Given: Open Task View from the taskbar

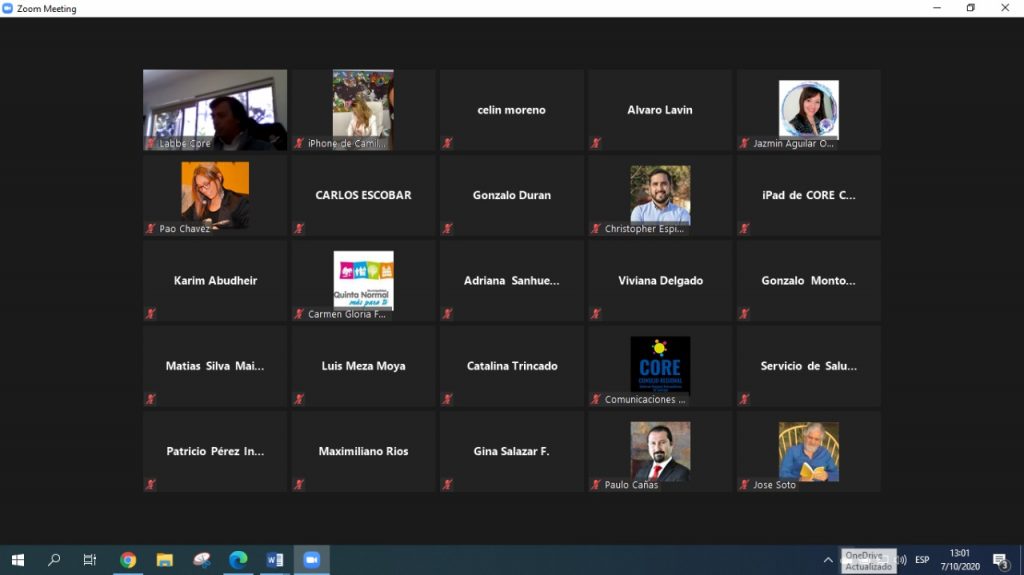Looking at the screenshot, I should (x=90, y=560).
